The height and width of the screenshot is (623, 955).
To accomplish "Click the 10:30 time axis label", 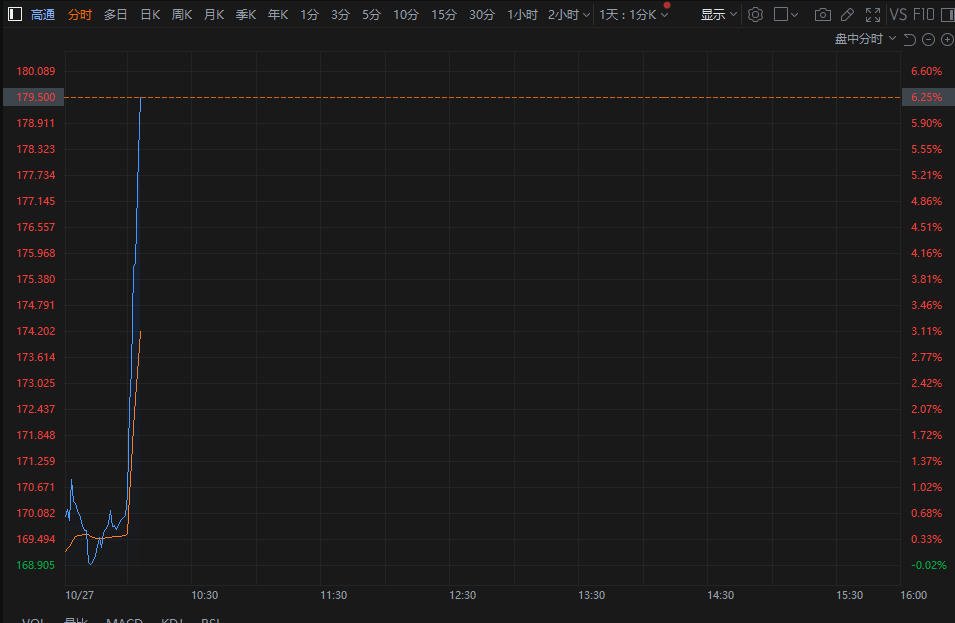I will point(205,595).
